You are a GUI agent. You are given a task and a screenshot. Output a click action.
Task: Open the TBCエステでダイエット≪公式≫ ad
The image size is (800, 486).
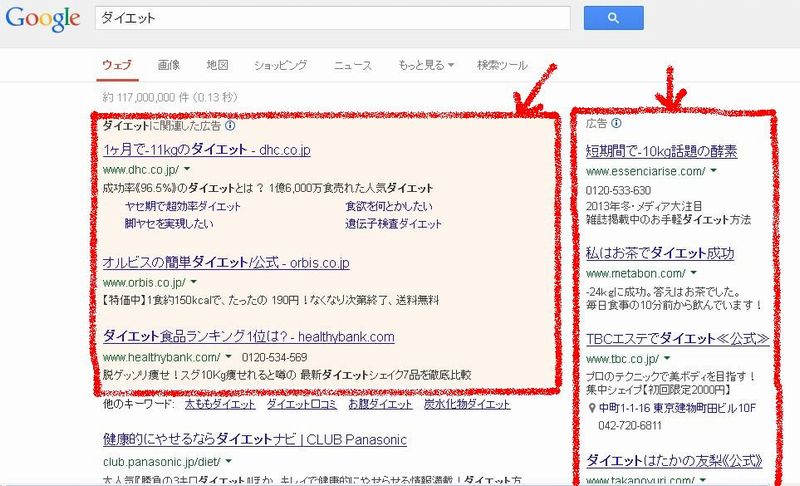[x=677, y=339]
